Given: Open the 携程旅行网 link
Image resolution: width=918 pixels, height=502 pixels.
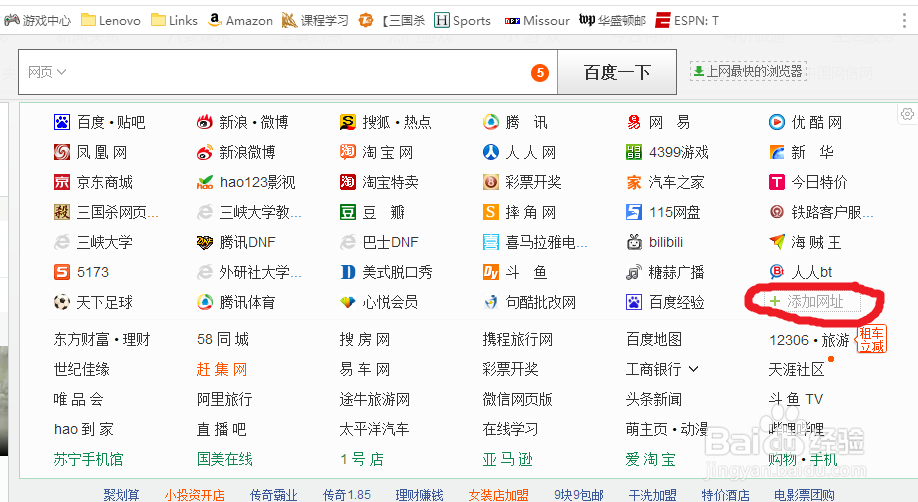Looking at the screenshot, I should [518, 339].
